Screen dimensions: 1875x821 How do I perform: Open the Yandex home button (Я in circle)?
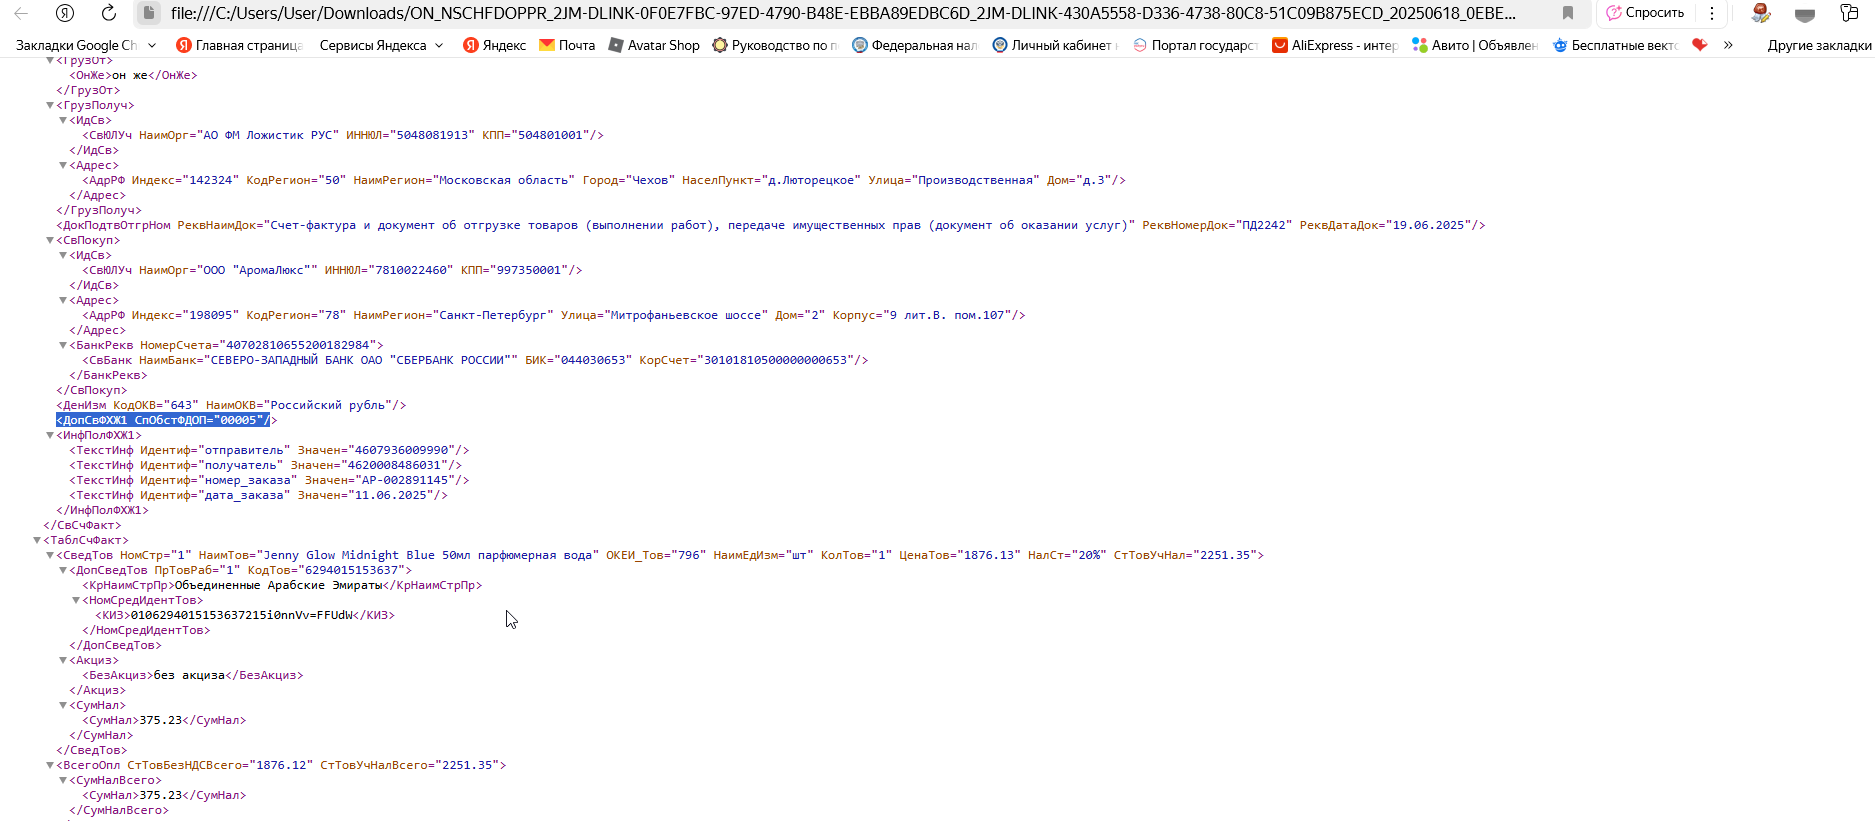[x=65, y=13]
